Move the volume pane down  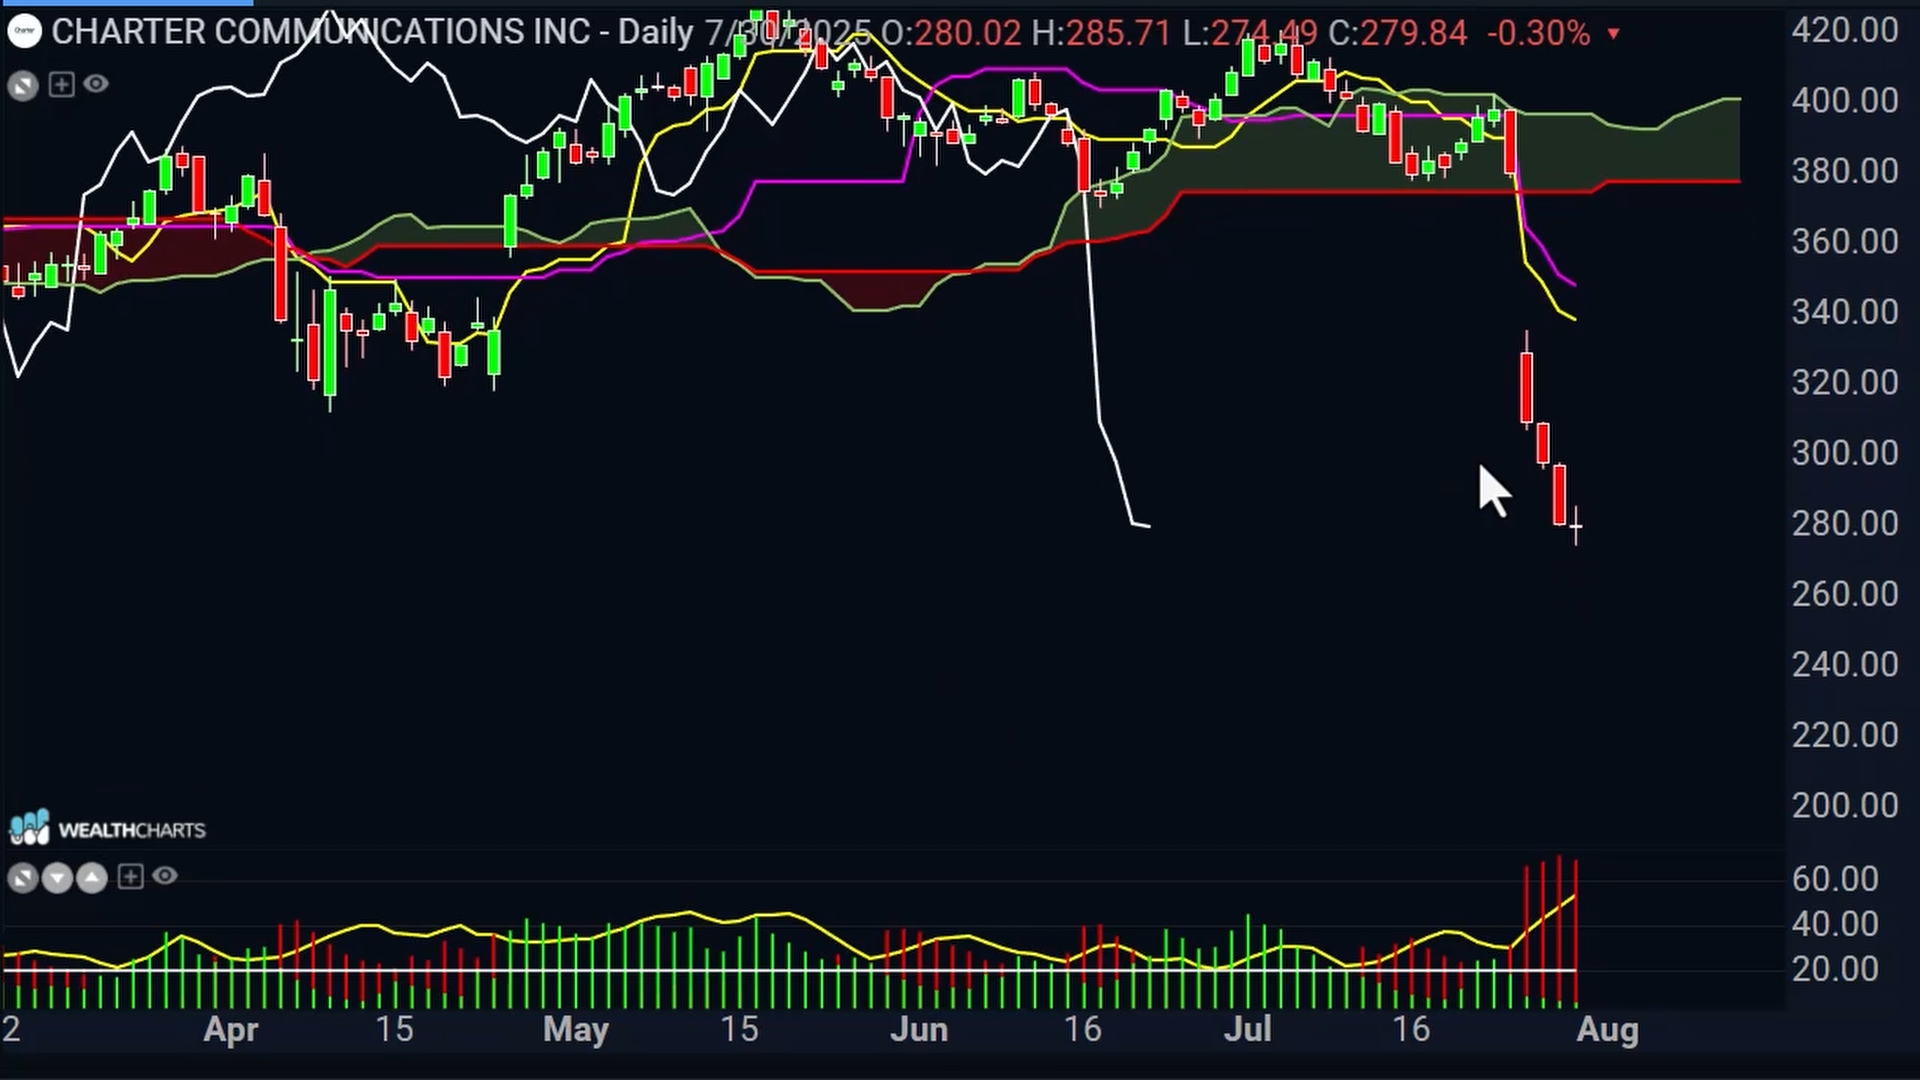[x=57, y=878]
